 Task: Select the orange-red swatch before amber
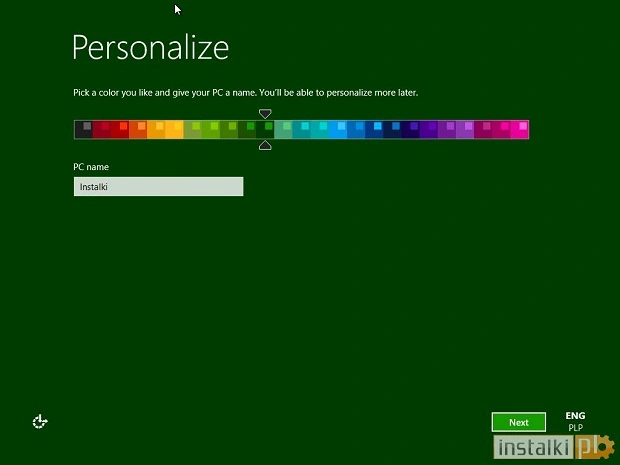point(138,130)
